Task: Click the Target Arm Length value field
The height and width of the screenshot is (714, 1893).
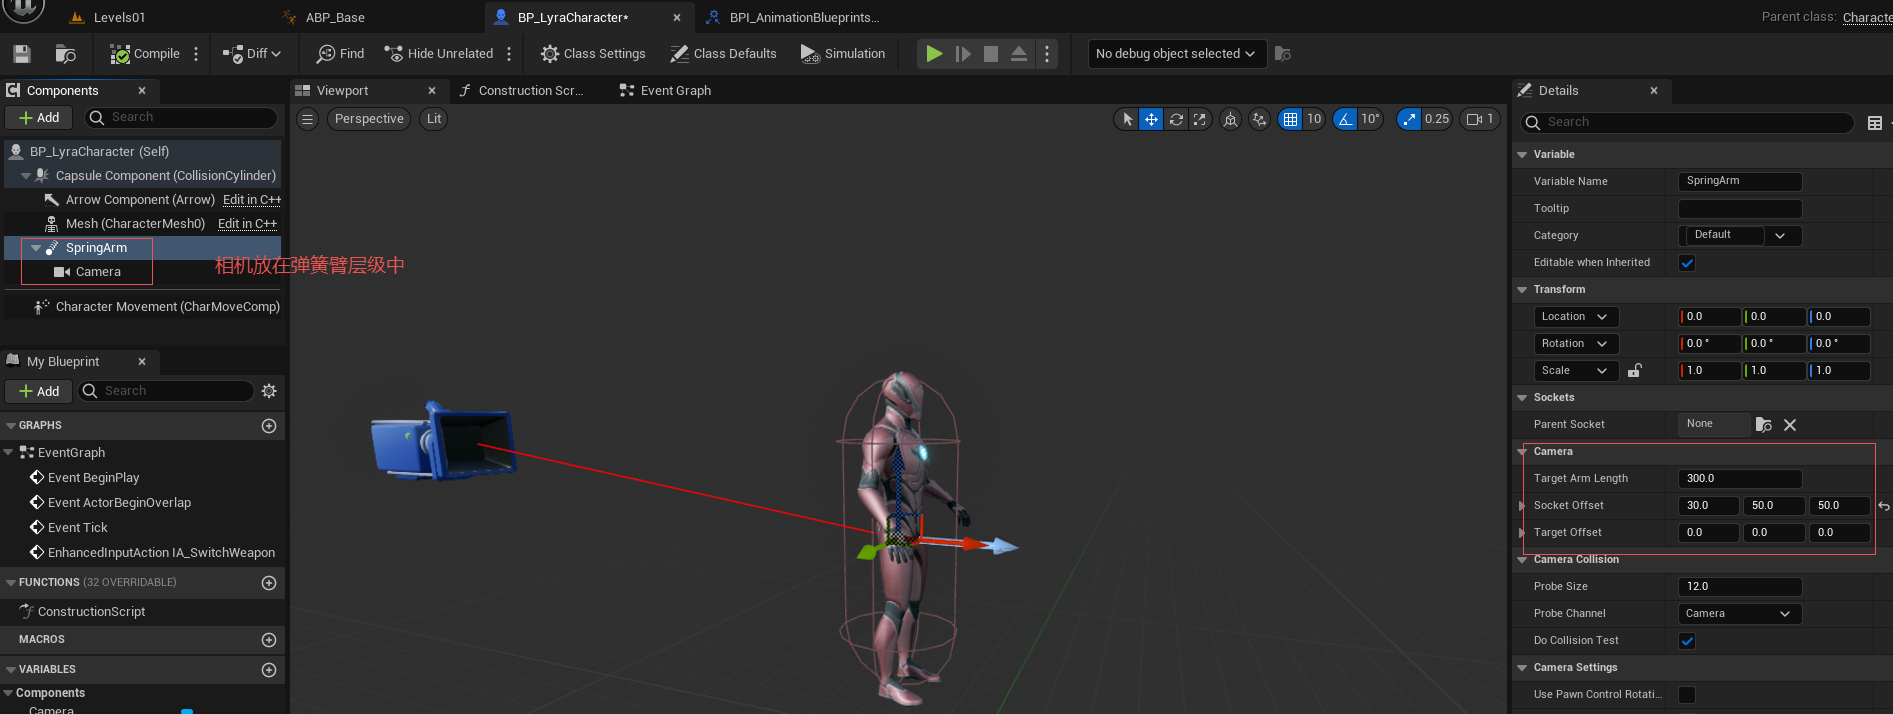Action: click(x=1740, y=479)
